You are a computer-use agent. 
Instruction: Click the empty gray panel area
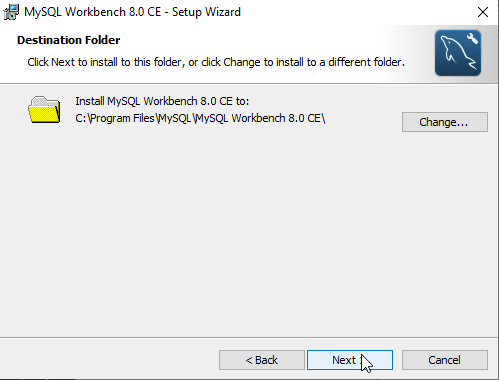[249, 230]
